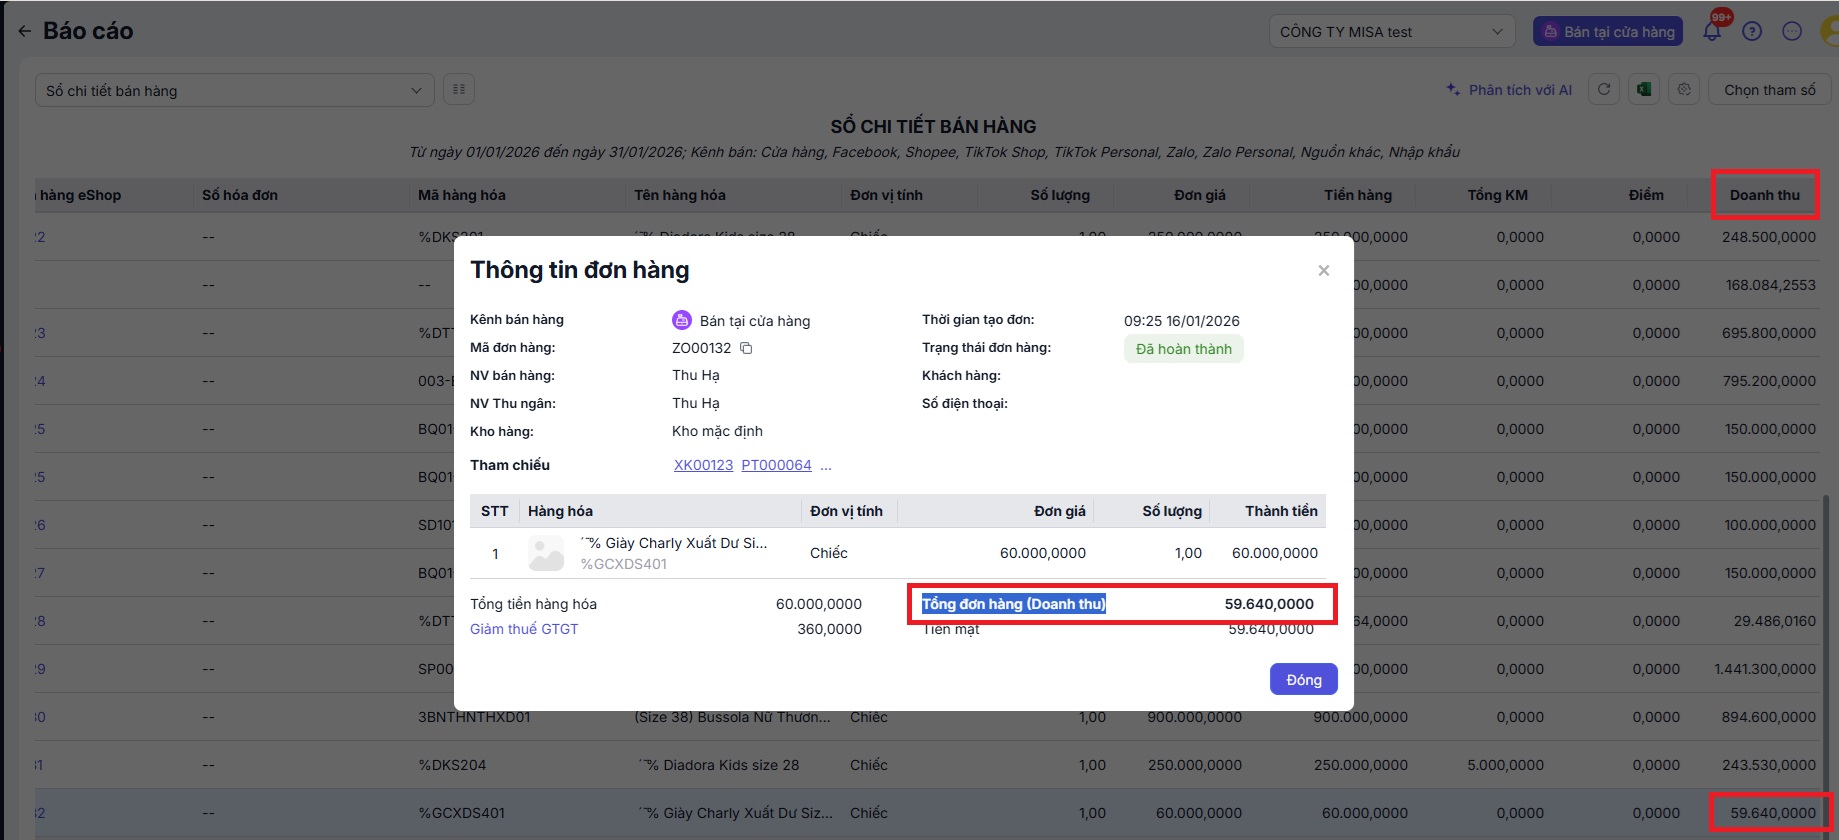Copy the order code ZO00132
This screenshot has width=1839, height=840.
click(746, 348)
